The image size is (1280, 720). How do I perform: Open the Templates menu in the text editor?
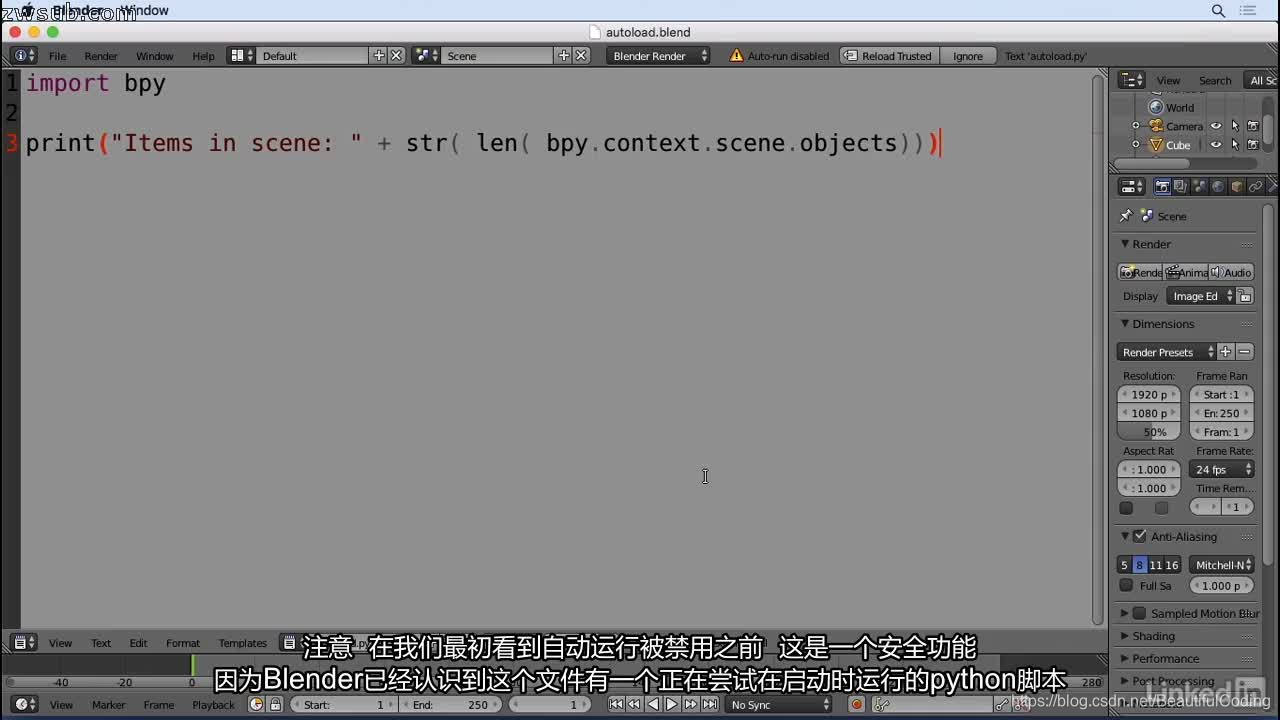pos(242,643)
